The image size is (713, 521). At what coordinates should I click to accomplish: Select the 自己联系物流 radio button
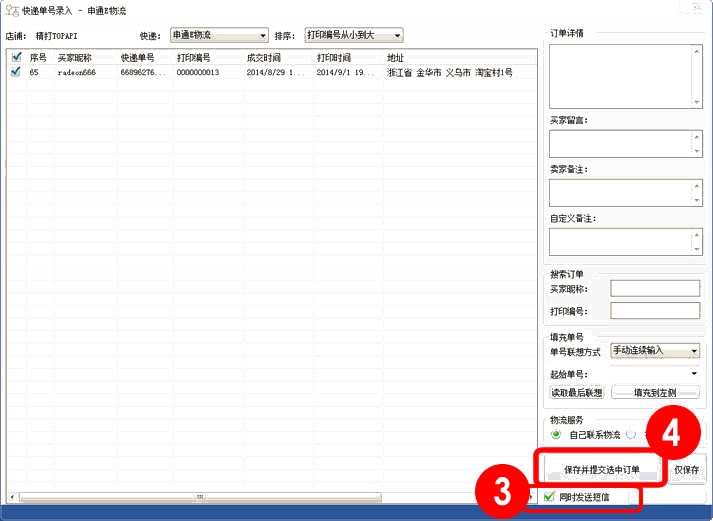click(556, 434)
